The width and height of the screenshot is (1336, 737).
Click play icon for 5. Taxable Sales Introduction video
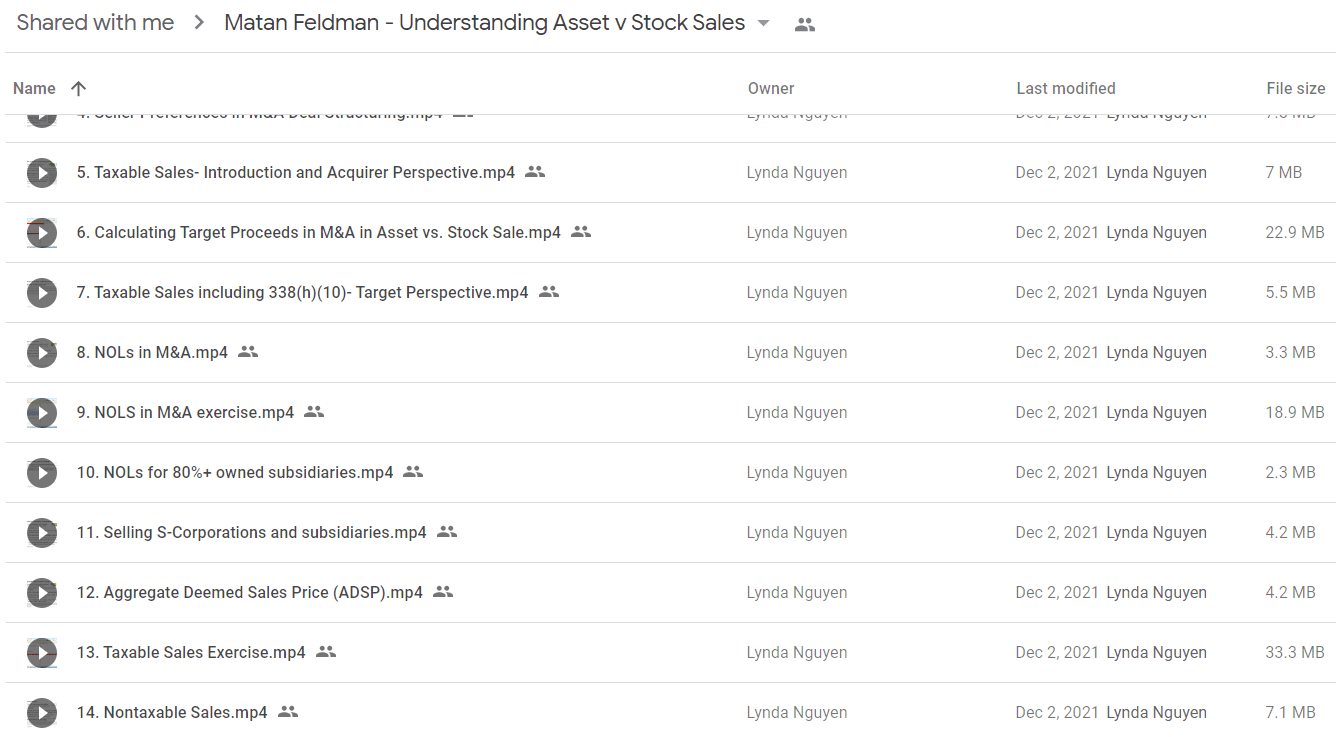41,173
